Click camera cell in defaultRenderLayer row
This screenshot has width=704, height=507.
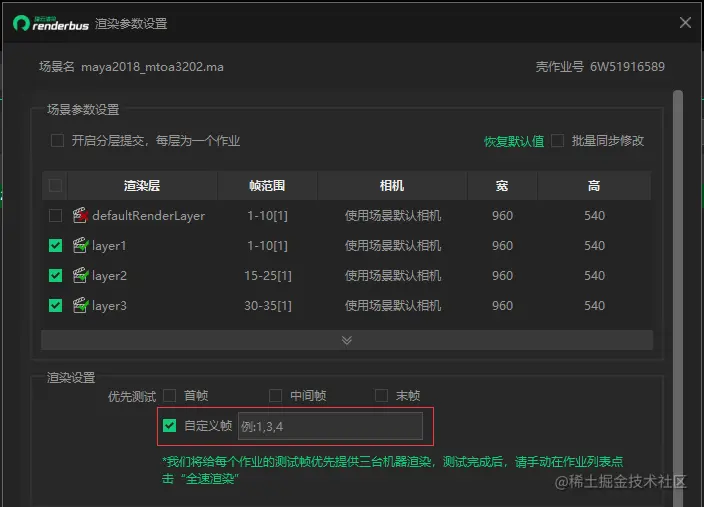tap(393, 216)
